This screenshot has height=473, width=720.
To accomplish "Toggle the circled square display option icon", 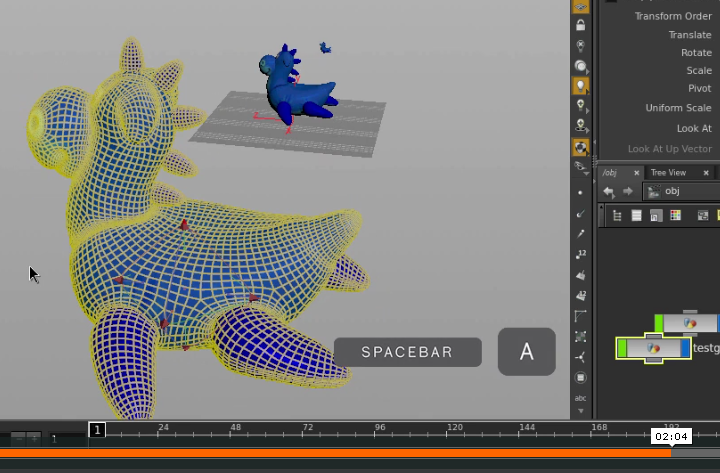I will pos(580,377).
